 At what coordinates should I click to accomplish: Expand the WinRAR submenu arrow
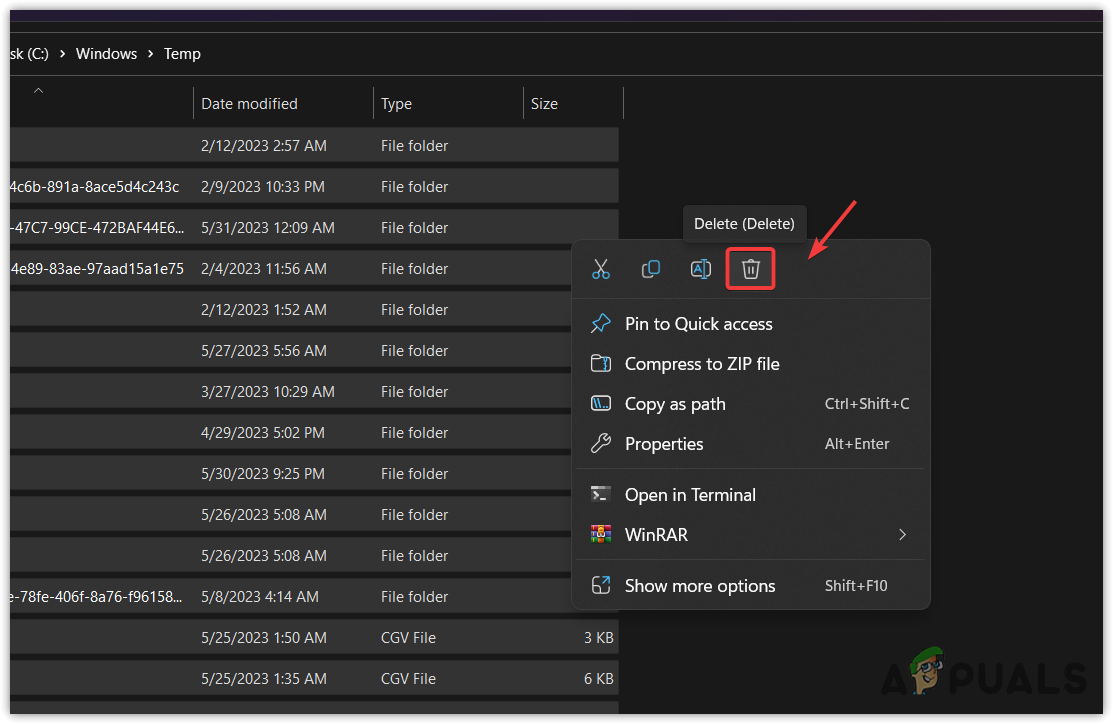902,534
